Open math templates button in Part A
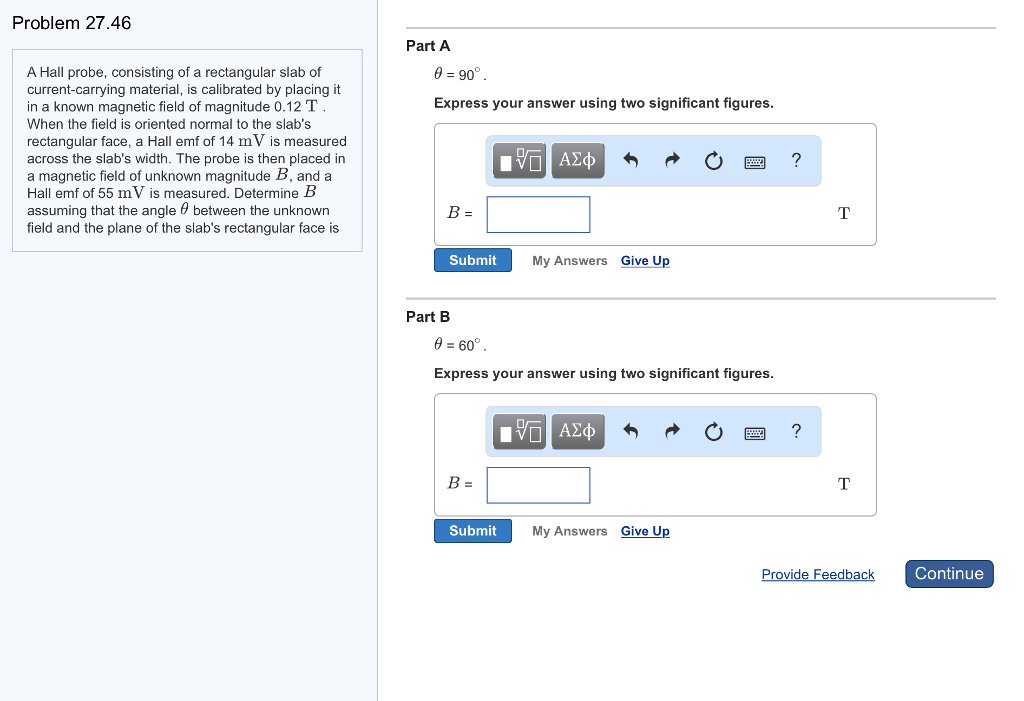Screen dimensions: 1024x701 point(520,160)
